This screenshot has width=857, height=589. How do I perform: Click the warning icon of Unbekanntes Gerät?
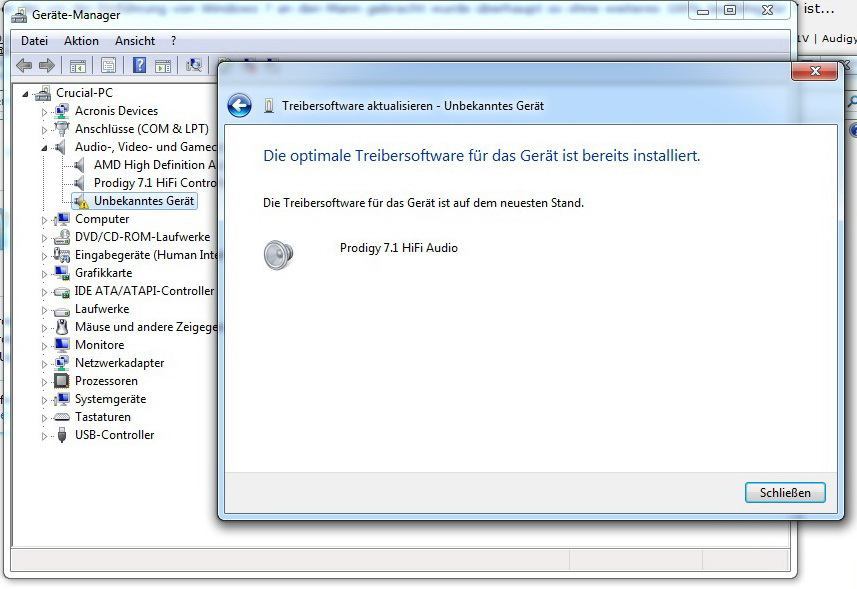(81, 201)
